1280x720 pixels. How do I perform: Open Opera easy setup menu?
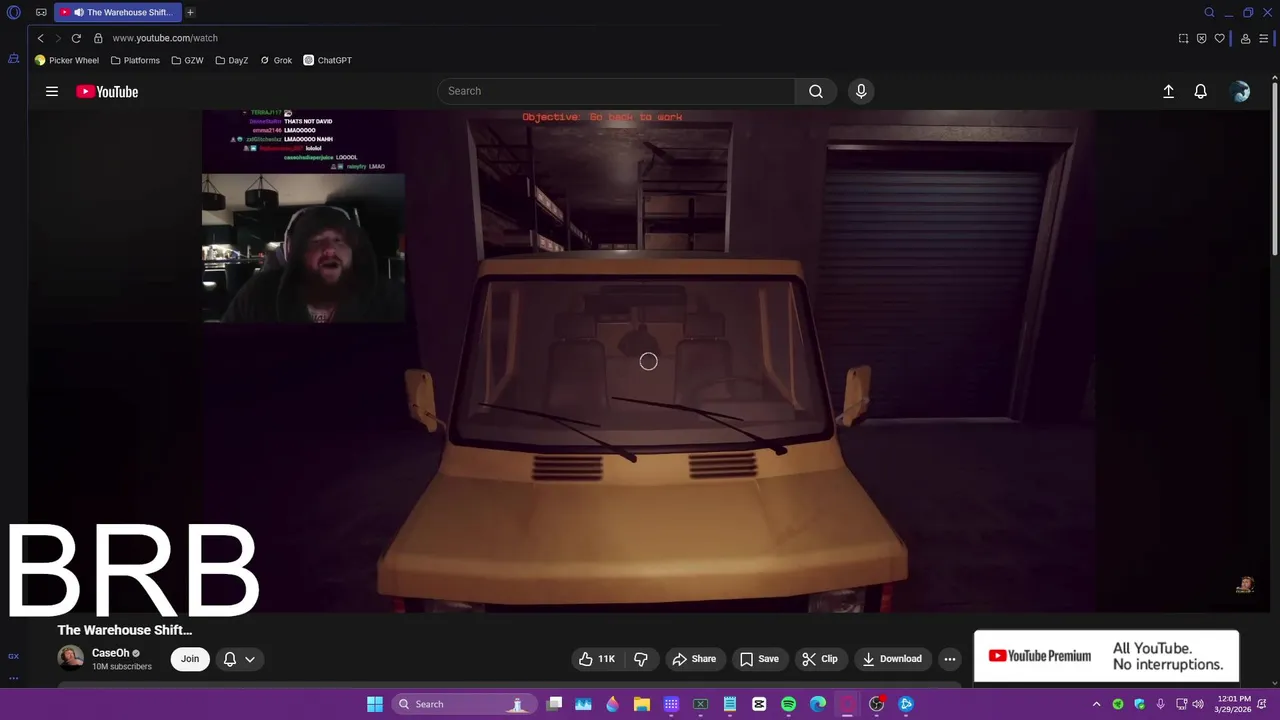tap(1264, 38)
